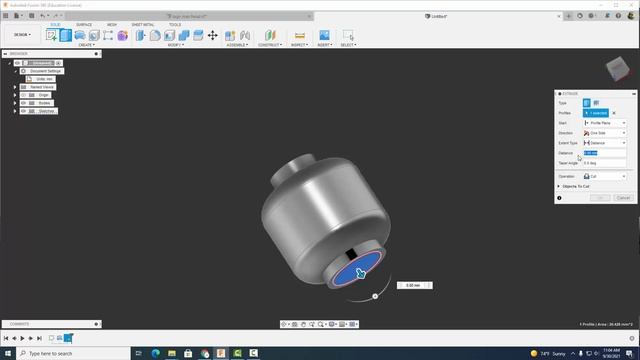The width and height of the screenshot is (640, 360).
Task: Select Thin Extrude type toggle
Action: coord(596,103)
